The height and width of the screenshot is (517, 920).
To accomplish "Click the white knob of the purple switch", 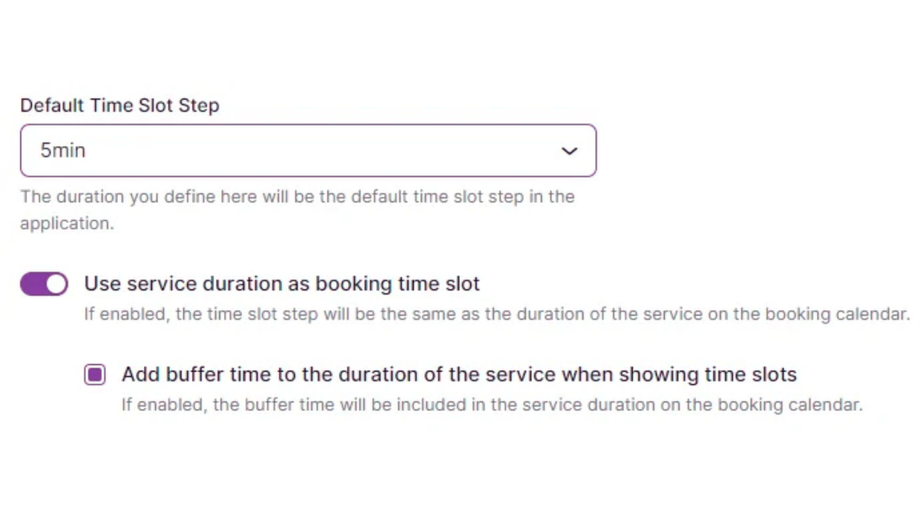I will pos(56,284).
